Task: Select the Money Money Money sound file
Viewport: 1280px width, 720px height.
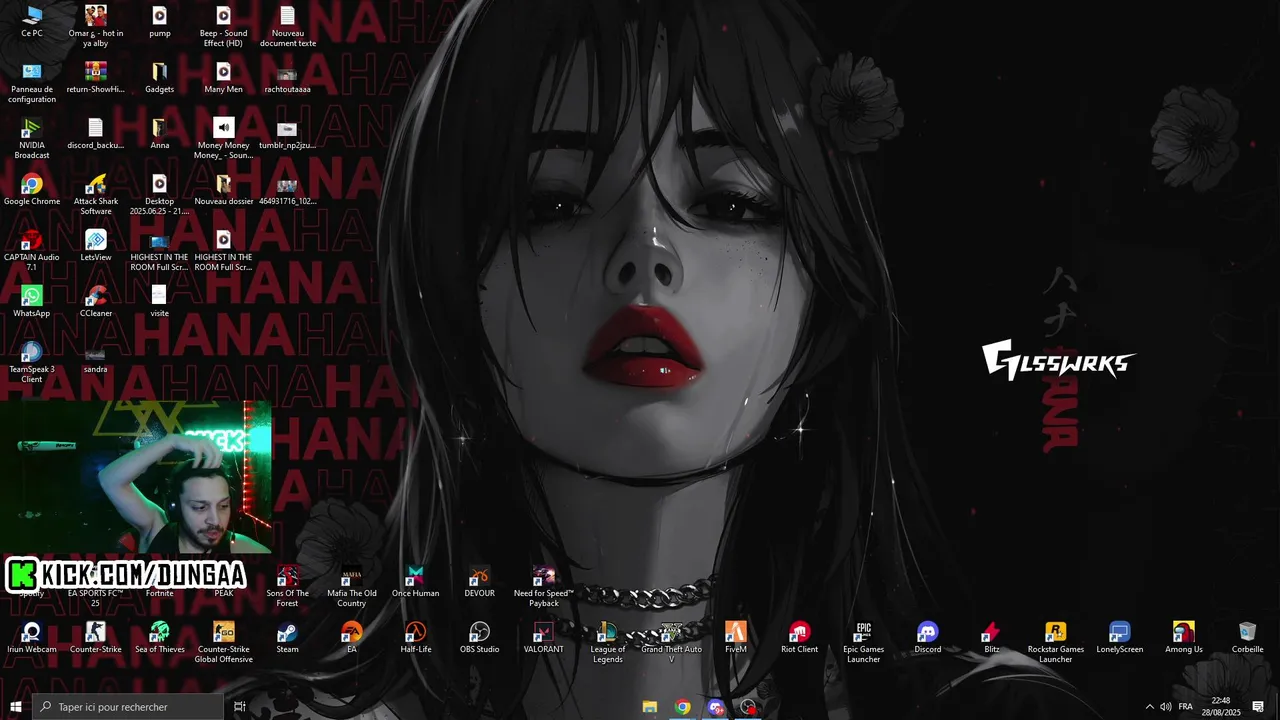Action: (x=224, y=138)
